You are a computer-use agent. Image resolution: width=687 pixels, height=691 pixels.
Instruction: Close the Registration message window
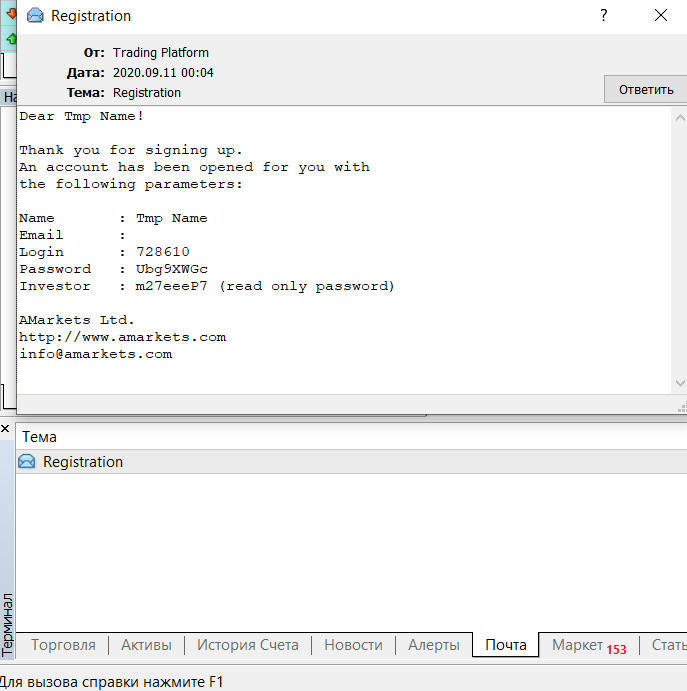click(661, 15)
